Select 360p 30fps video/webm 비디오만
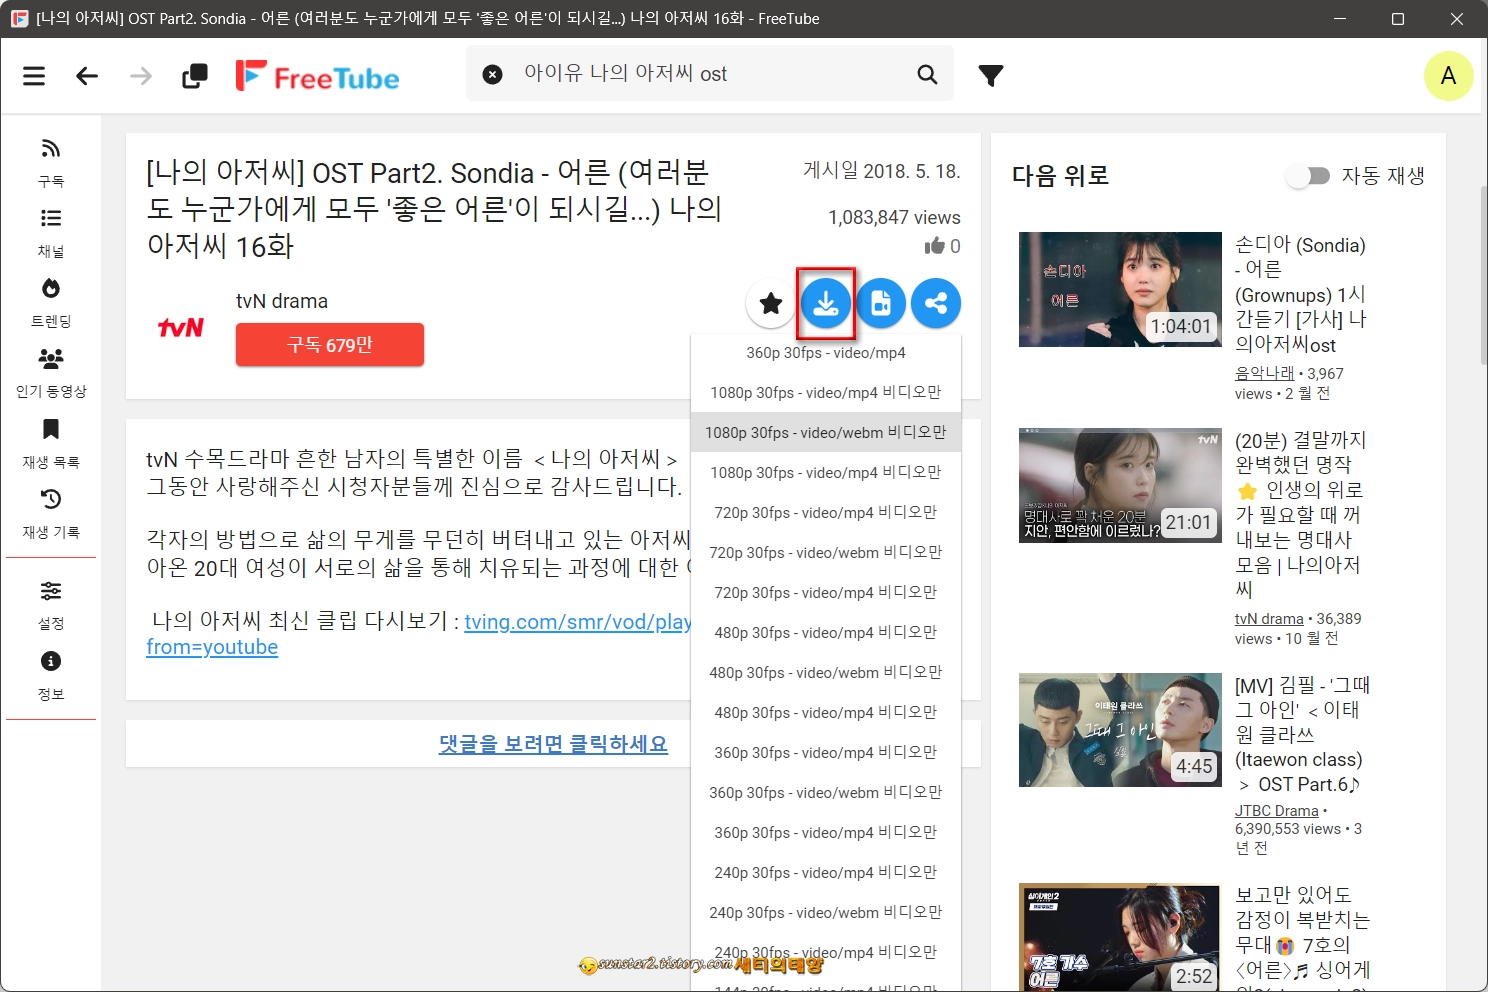 click(x=826, y=792)
